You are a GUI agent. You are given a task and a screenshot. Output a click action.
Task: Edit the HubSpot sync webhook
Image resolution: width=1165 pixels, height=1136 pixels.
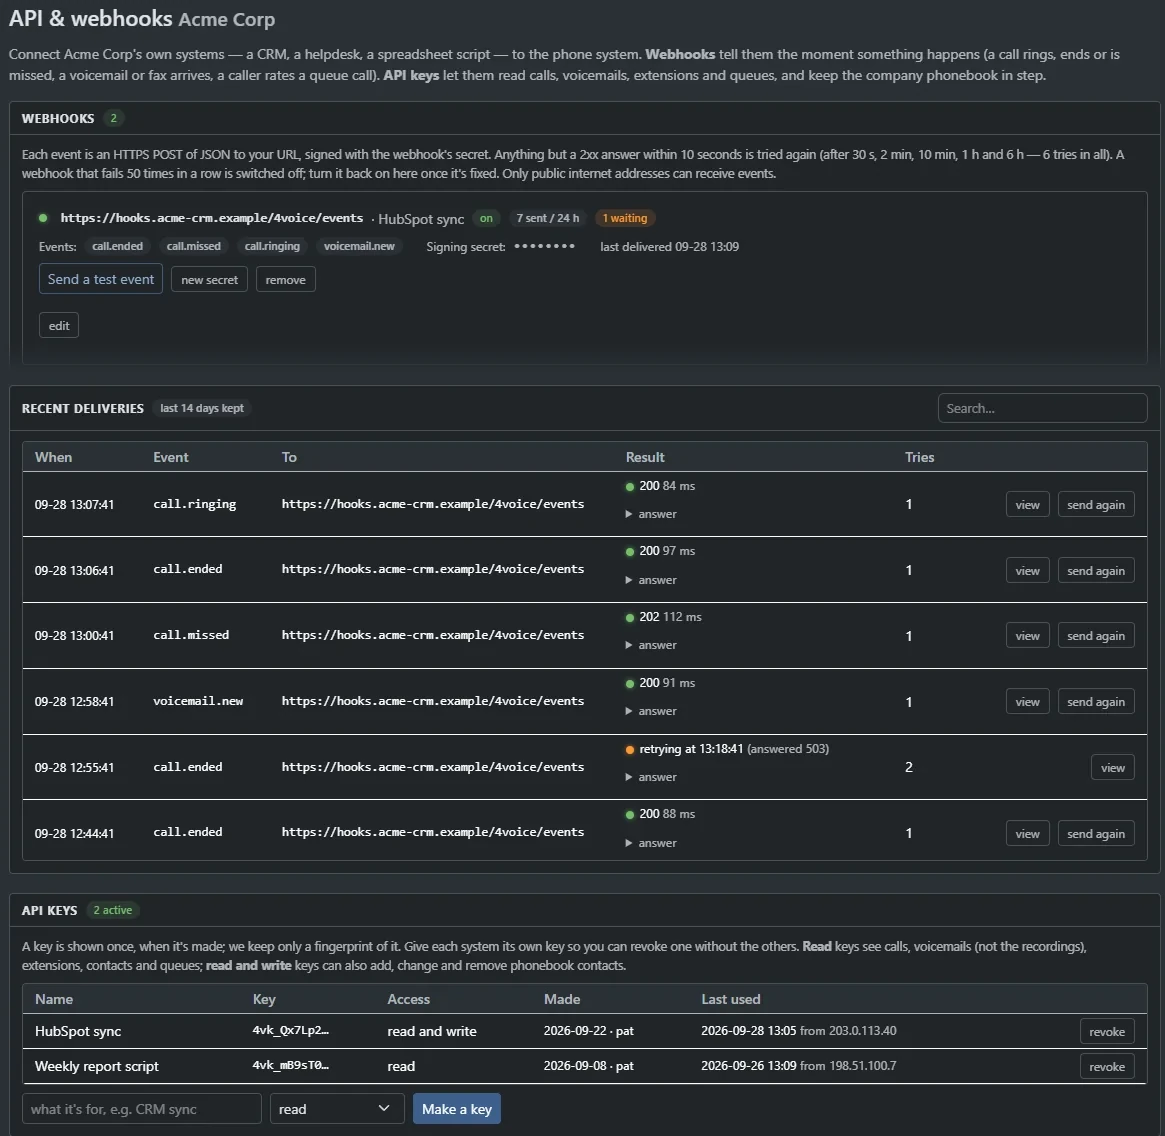coord(59,325)
